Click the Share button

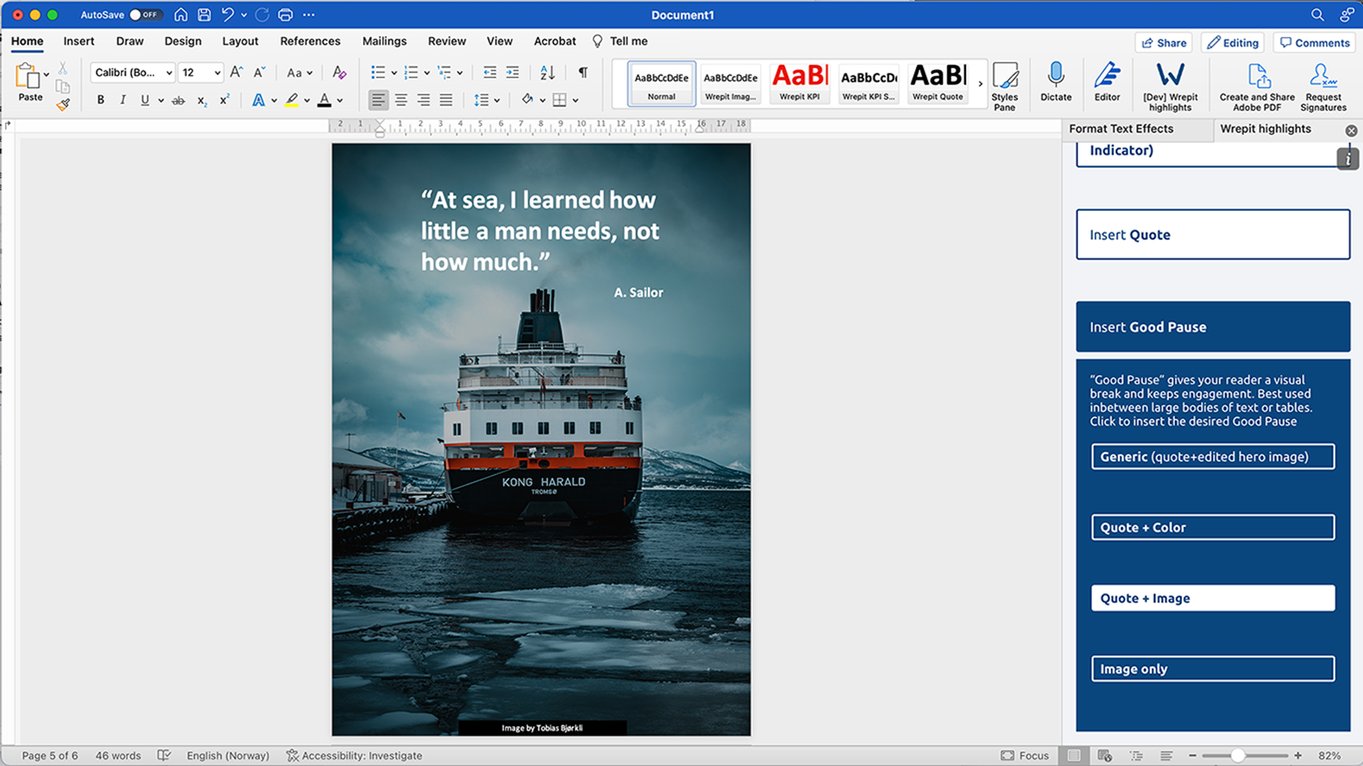(1163, 43)
